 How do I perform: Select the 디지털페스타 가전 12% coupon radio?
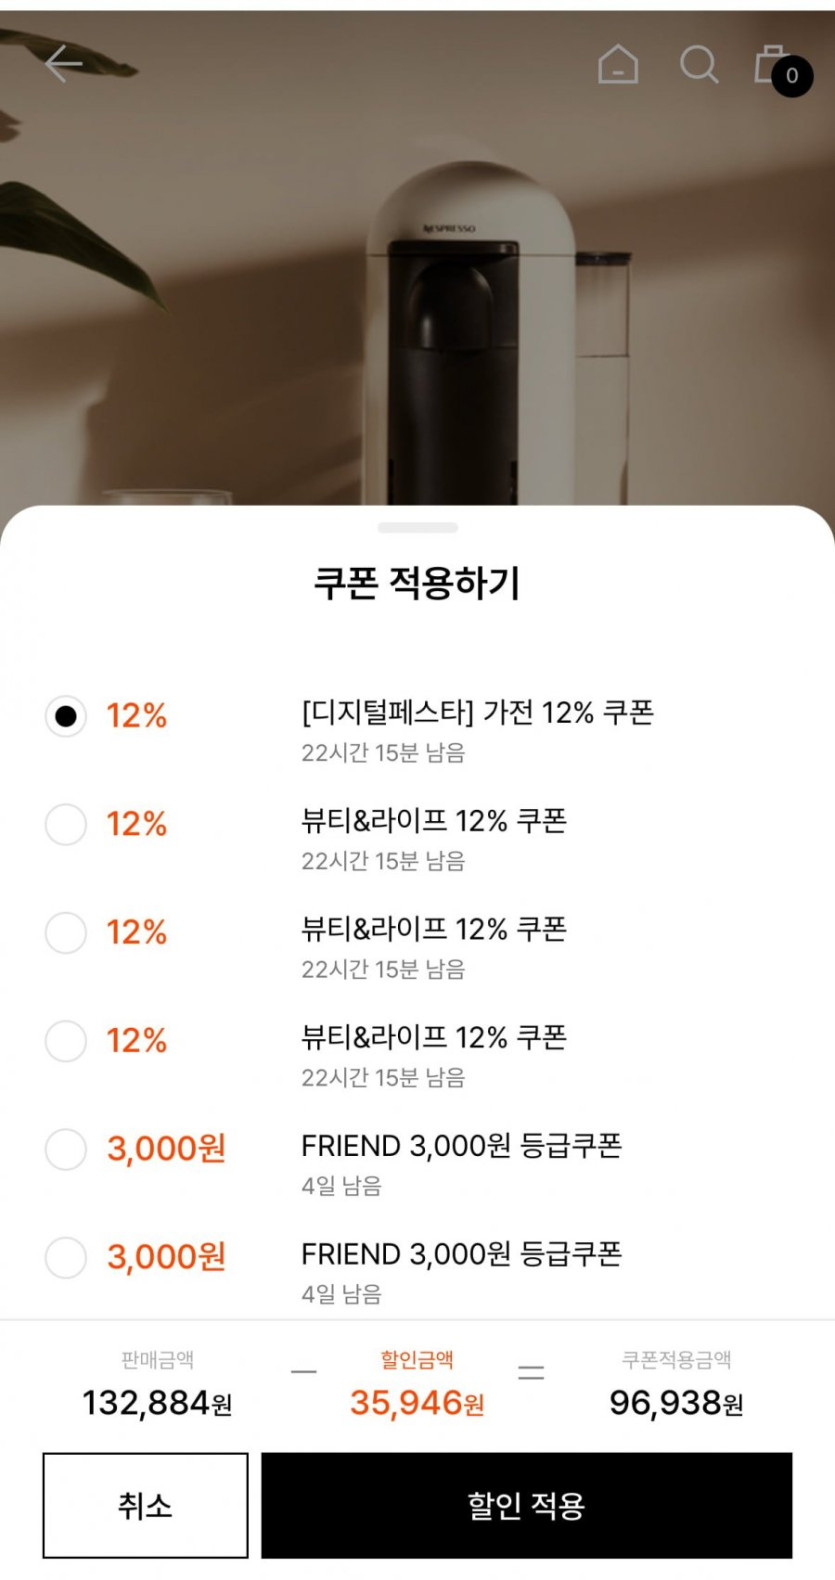point(66,716)
